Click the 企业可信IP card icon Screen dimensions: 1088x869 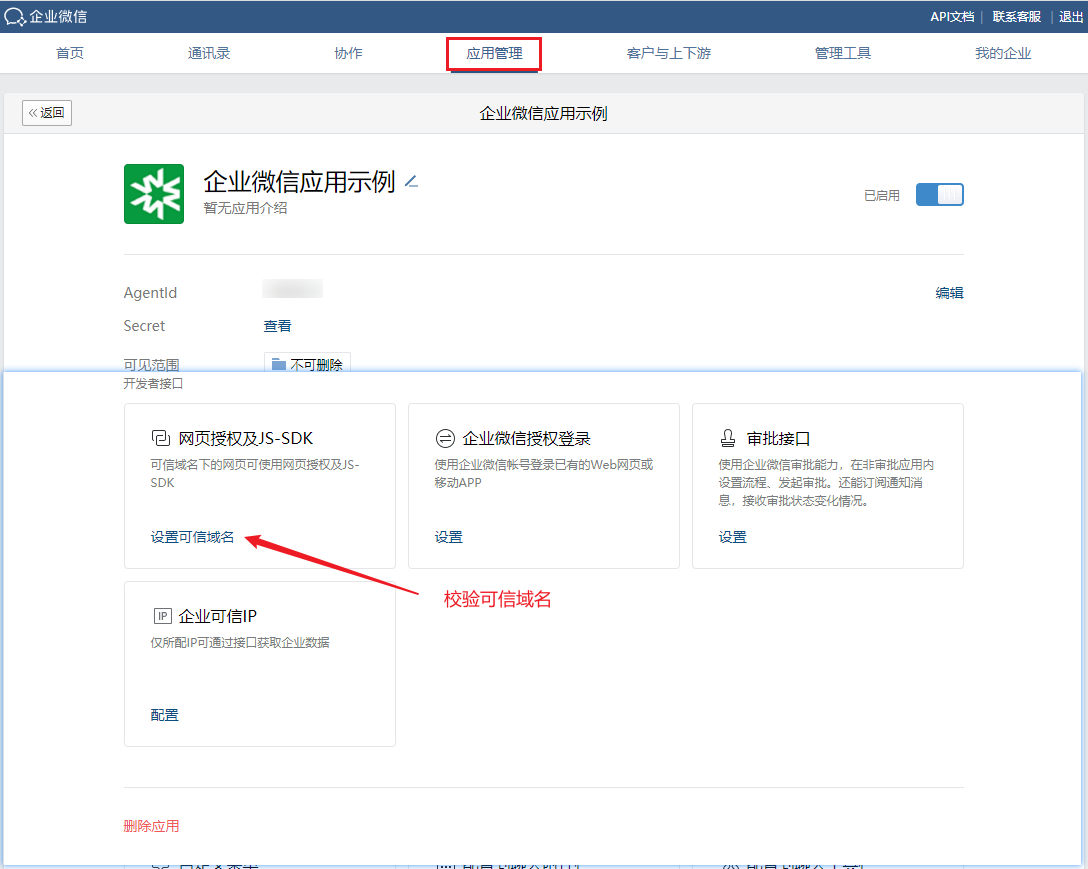162,616
